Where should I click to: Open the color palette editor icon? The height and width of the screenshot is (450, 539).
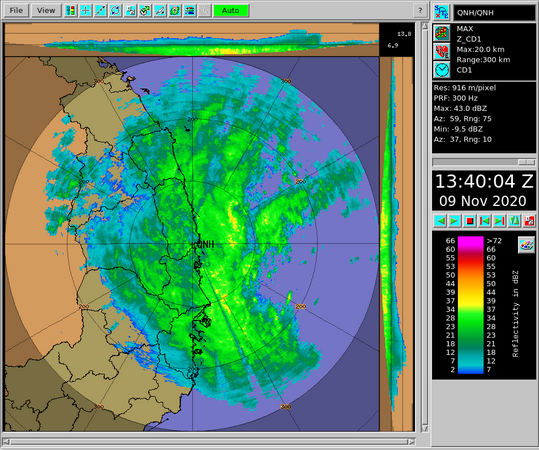click(526, 245)
